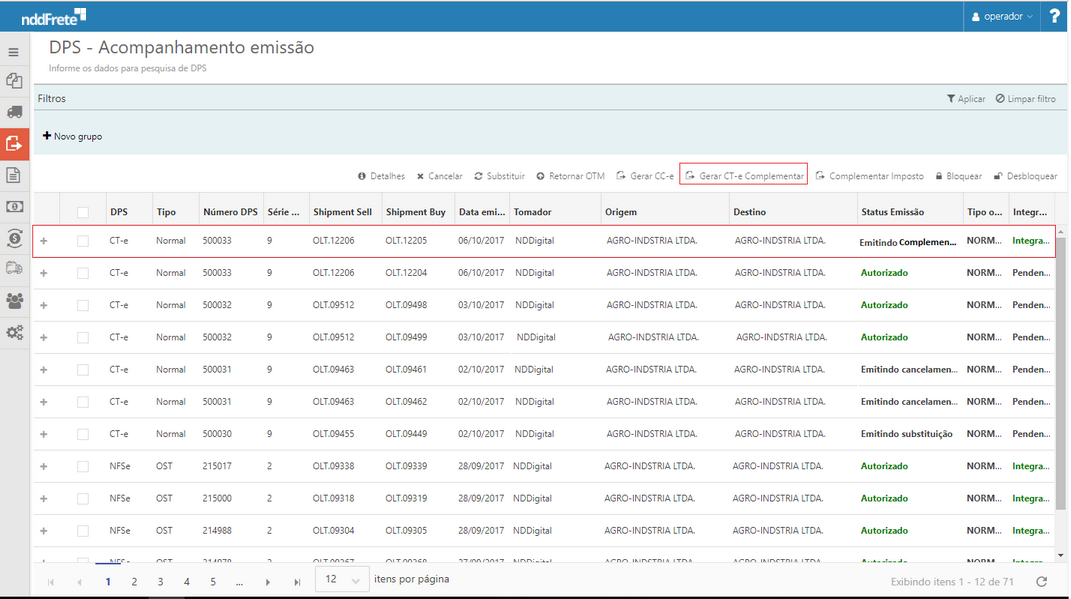The height and width of the screenshot is (599, 1071).
Task: Check the box for the OLT.12205 row
Action: click(83, 241)
